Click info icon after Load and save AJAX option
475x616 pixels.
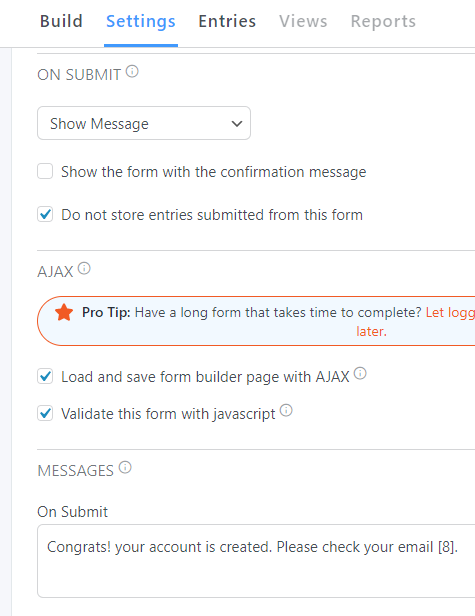(x=360, y=373)
